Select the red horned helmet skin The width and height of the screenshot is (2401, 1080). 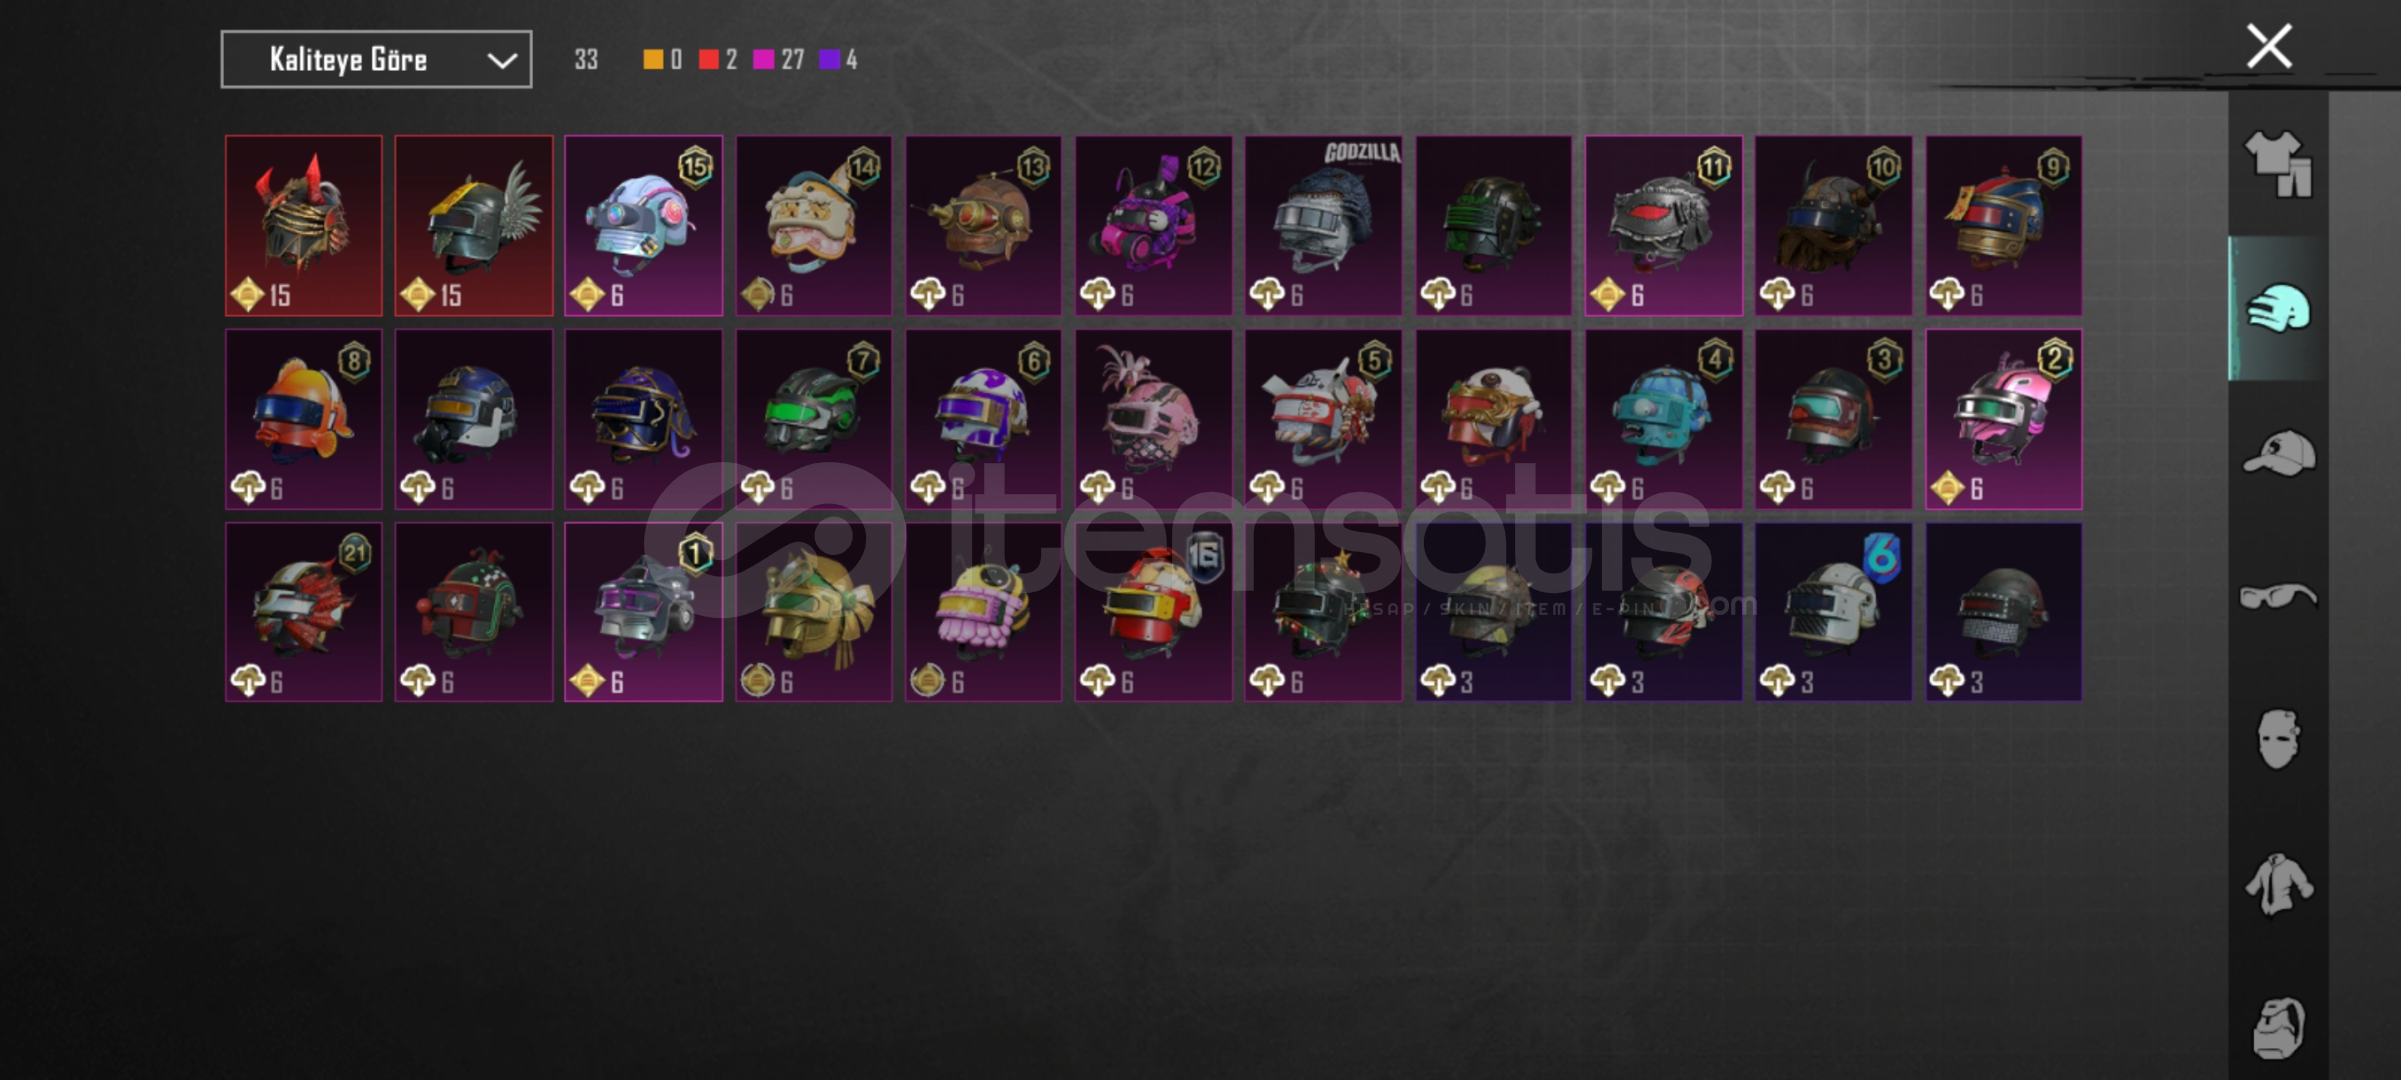coord(304,226)
